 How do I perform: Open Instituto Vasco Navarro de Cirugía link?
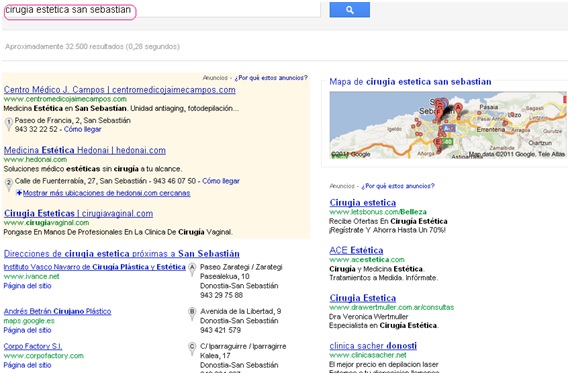(95, 267)
